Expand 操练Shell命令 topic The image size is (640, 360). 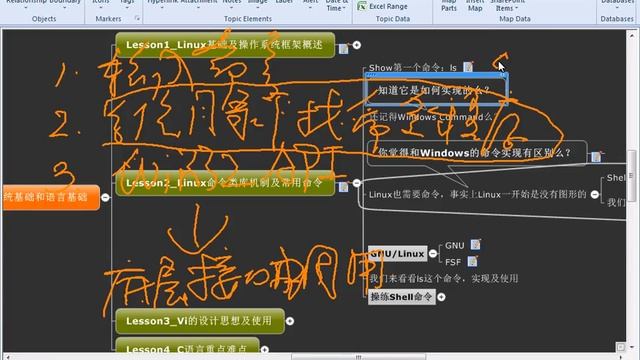point(441,297)
